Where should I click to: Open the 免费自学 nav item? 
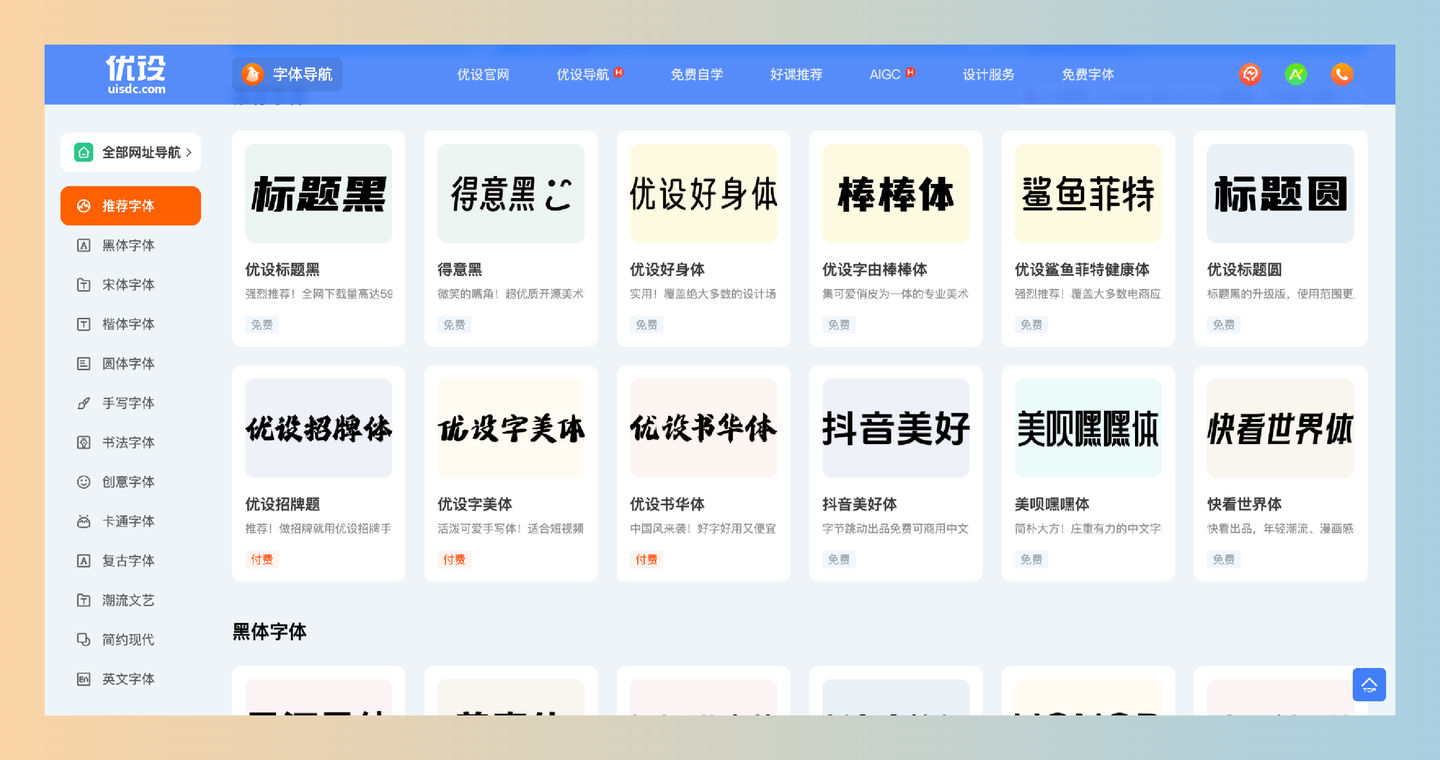(697, 75)
